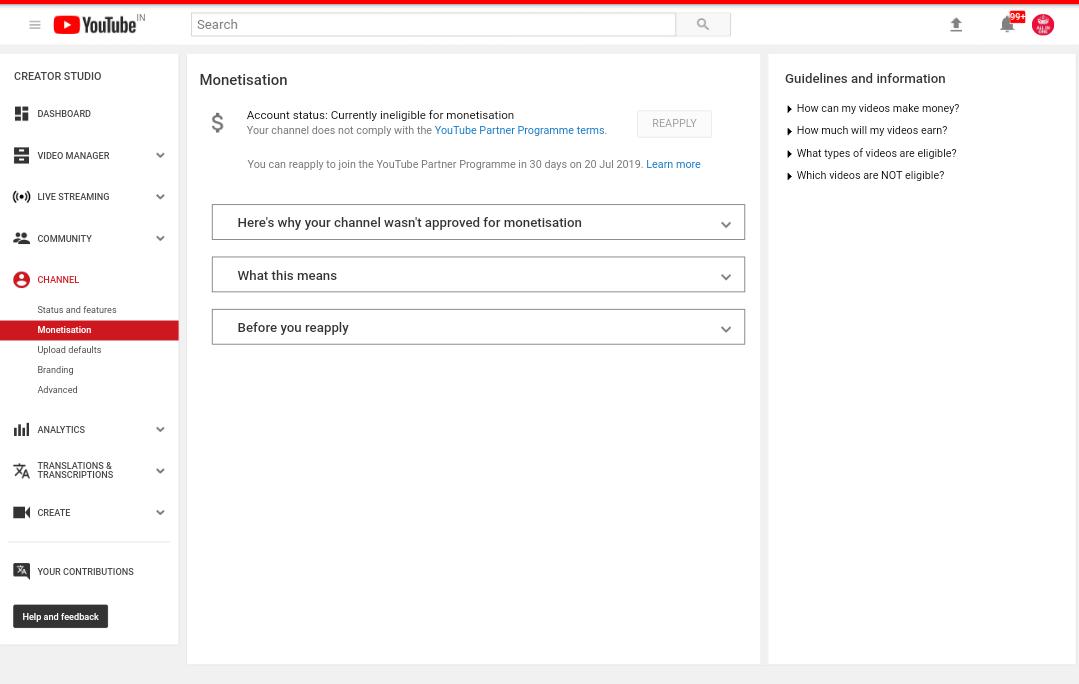The image size is (1079, 684).
Task: Open YouTube Partner Programme terms link
Action: coord(520,130)
